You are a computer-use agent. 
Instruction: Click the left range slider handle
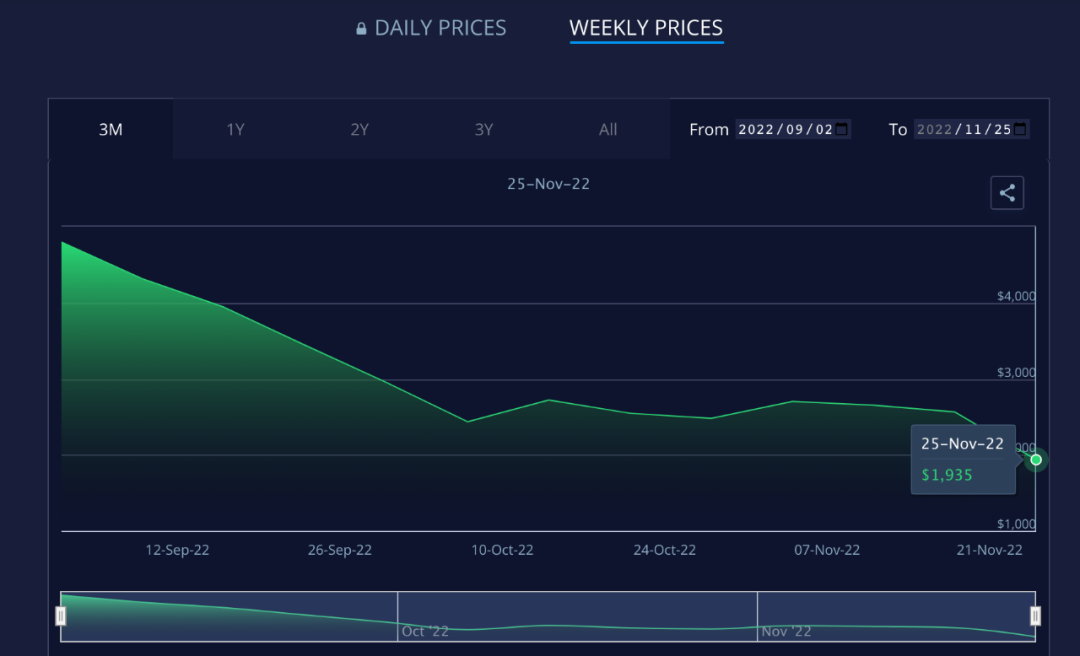coord(61,616)
